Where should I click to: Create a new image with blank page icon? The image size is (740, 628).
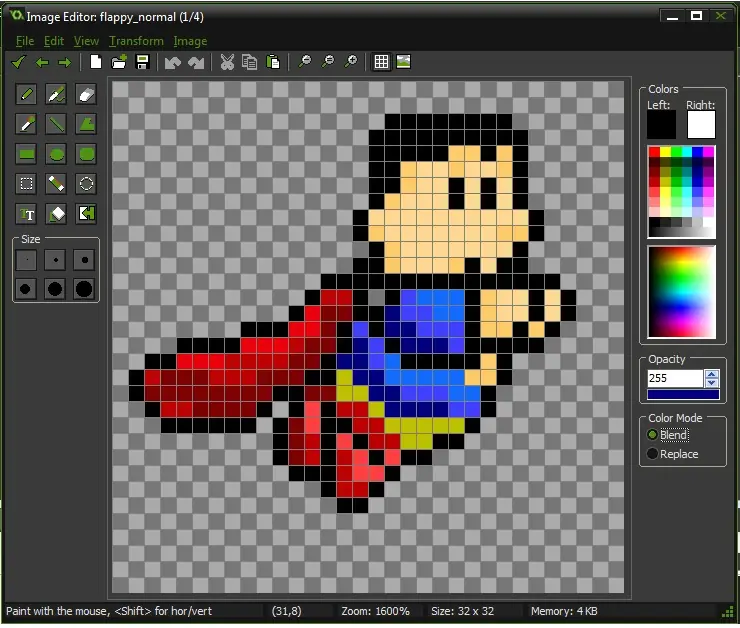pyautogui.click(x=96, y=62)
